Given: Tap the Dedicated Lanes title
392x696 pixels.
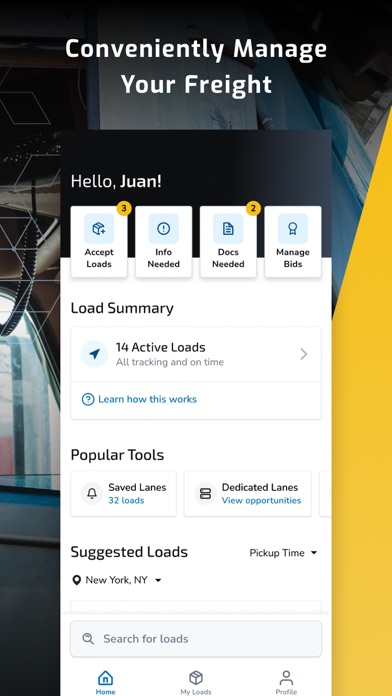Looking at the screenshot, I should (260, 487).
